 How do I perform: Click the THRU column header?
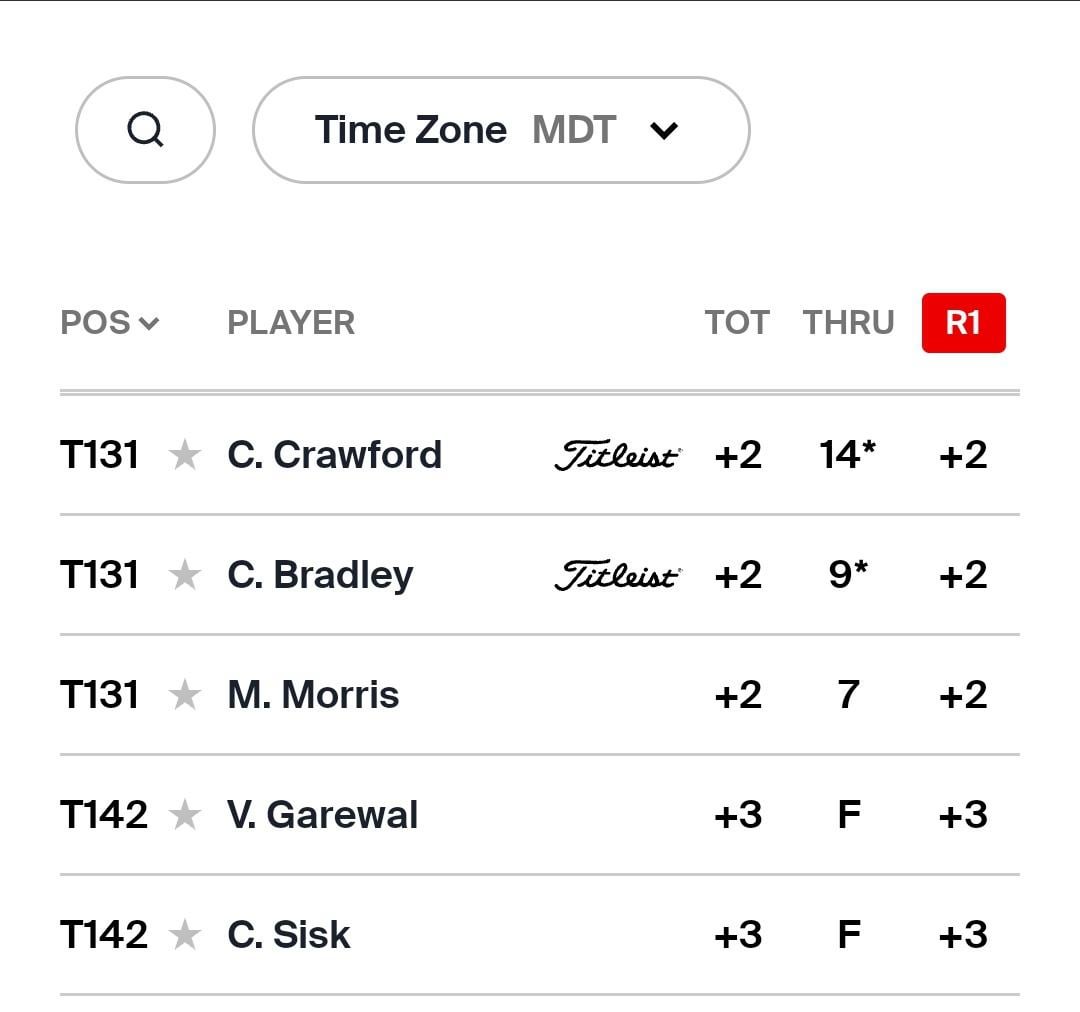click(849, 323)
